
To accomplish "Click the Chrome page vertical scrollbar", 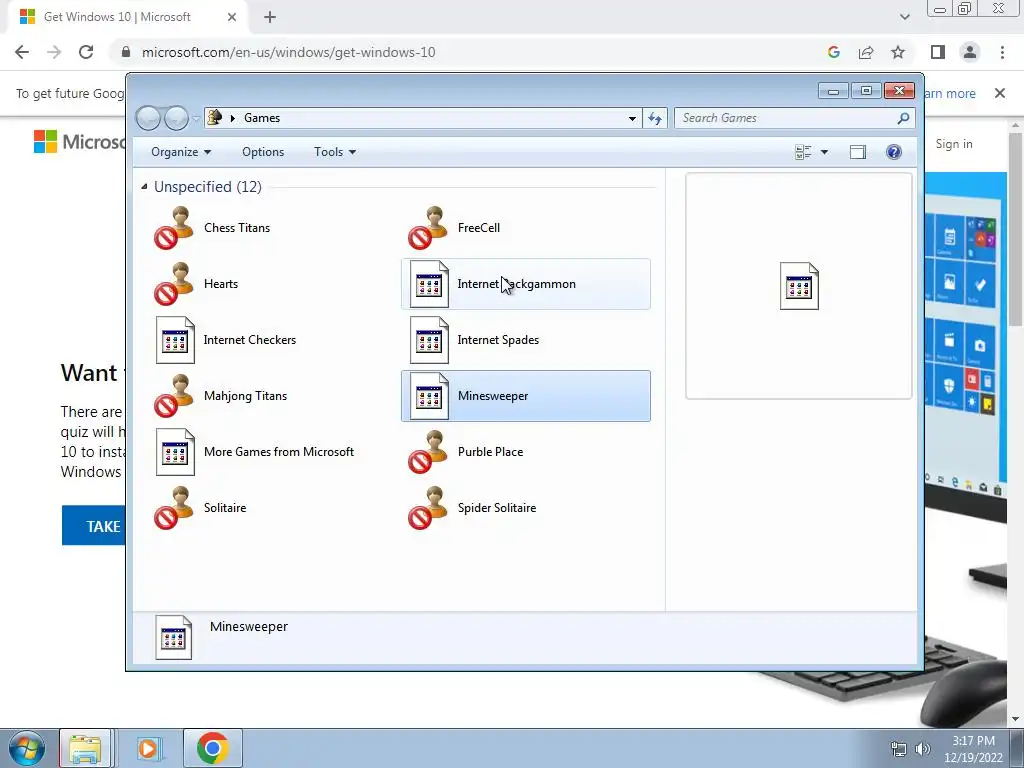I will click(1015, 229).
